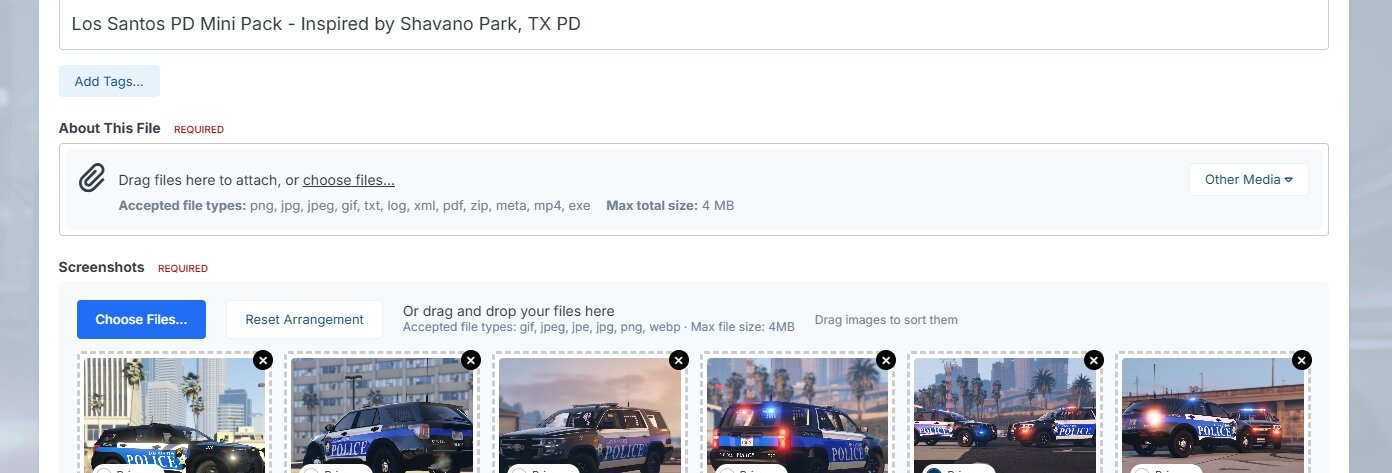This screenshot has width=1392, height=473.
Task: Click the blue Choose Files button
Action: (x=141, y=320)
